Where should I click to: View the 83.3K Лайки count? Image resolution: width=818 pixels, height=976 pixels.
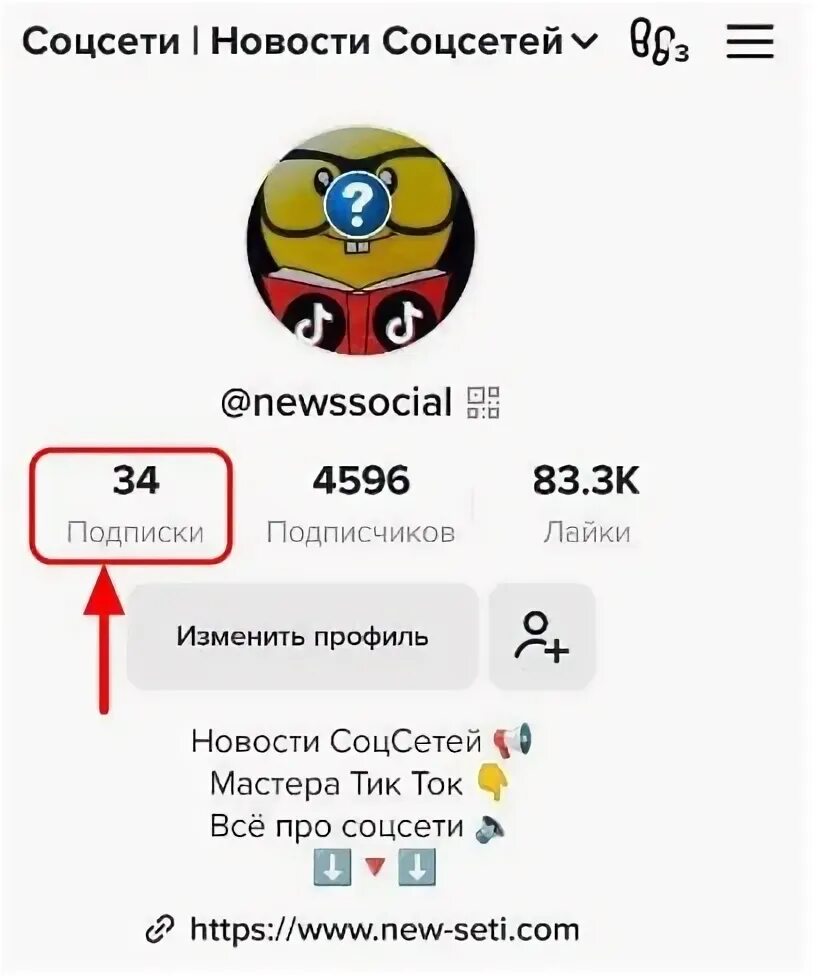click(x=586, y=505)
